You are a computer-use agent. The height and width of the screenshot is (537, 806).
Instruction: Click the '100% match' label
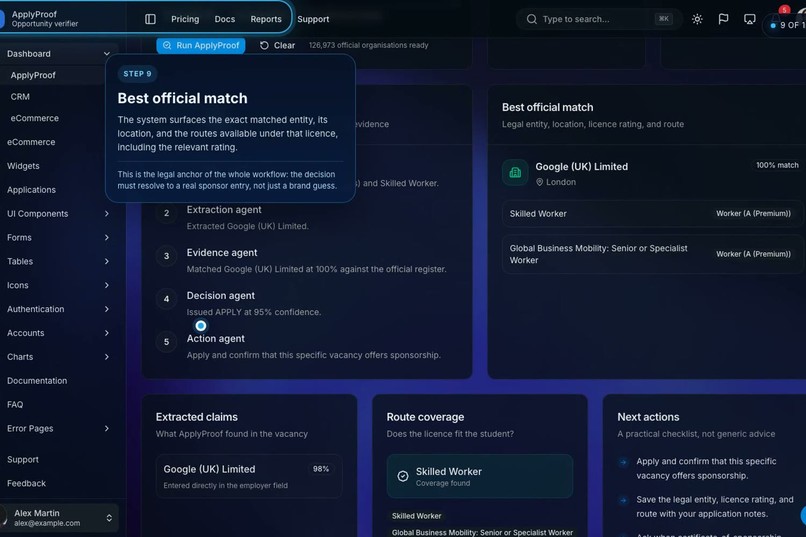pyautogui.click(x=777, y=165)
